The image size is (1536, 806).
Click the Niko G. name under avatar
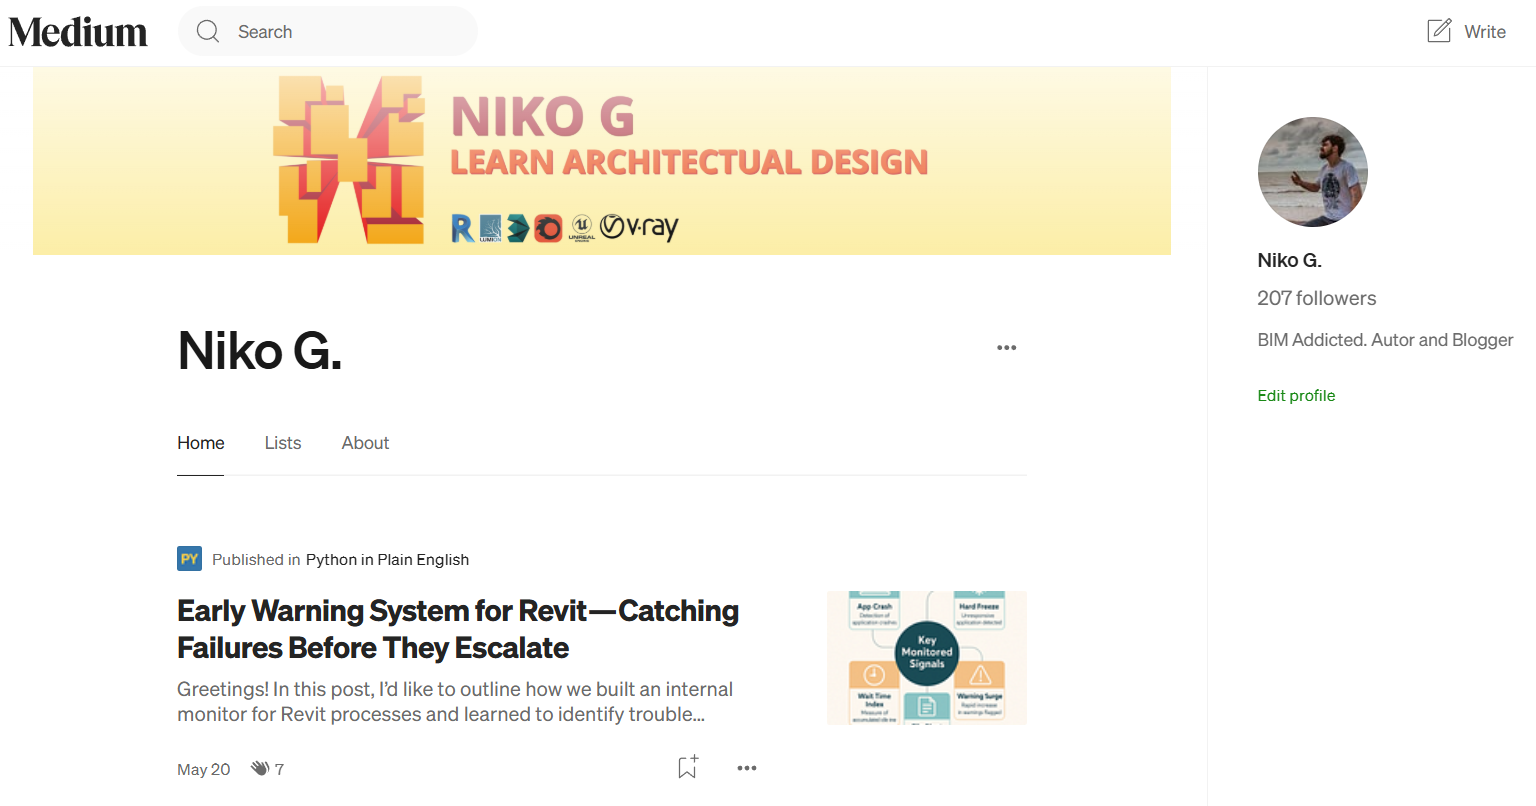point(1289,260)
